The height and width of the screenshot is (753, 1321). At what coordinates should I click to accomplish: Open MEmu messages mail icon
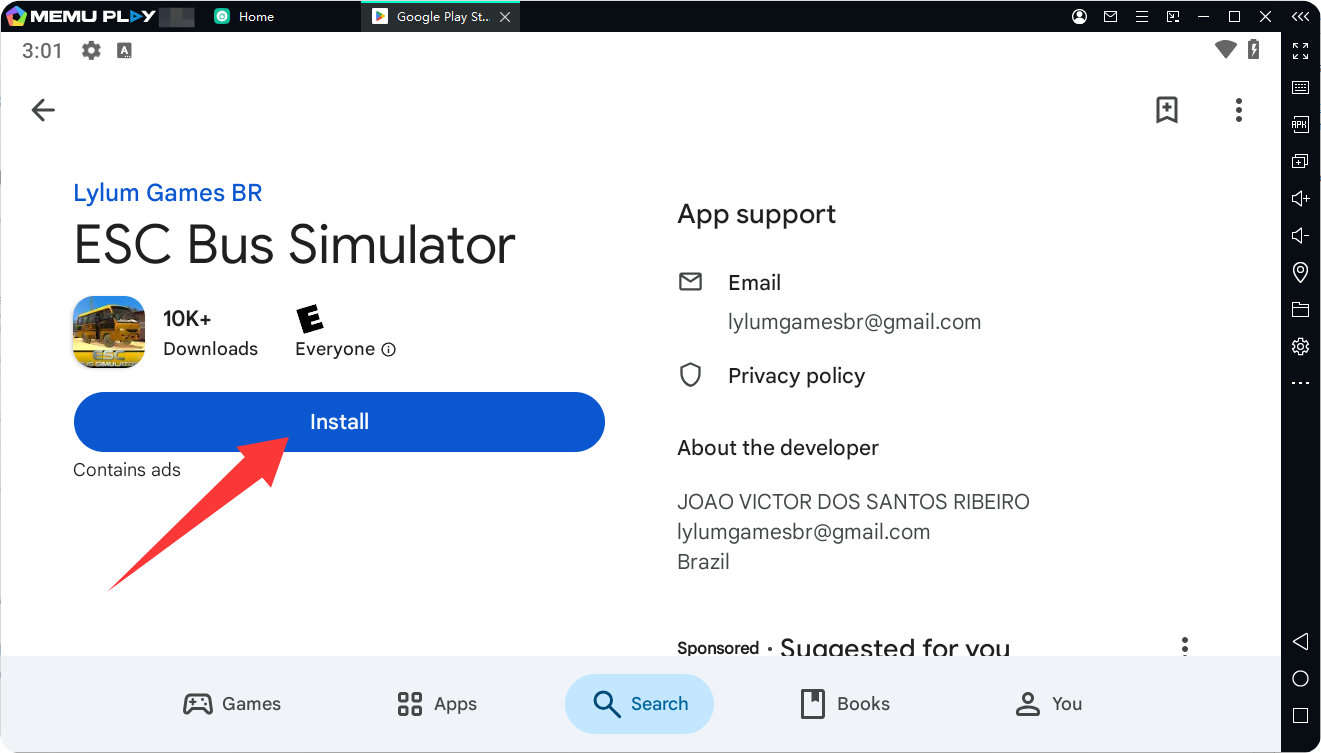pos(1110,17)
